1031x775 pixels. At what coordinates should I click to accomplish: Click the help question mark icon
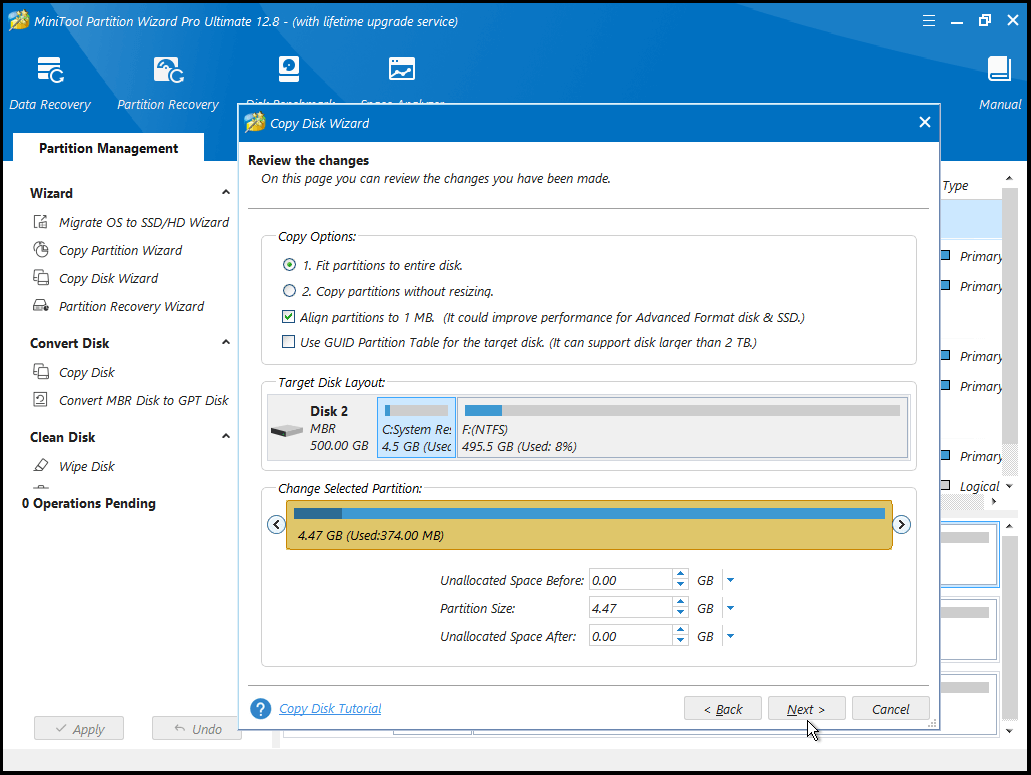point(260,708)
